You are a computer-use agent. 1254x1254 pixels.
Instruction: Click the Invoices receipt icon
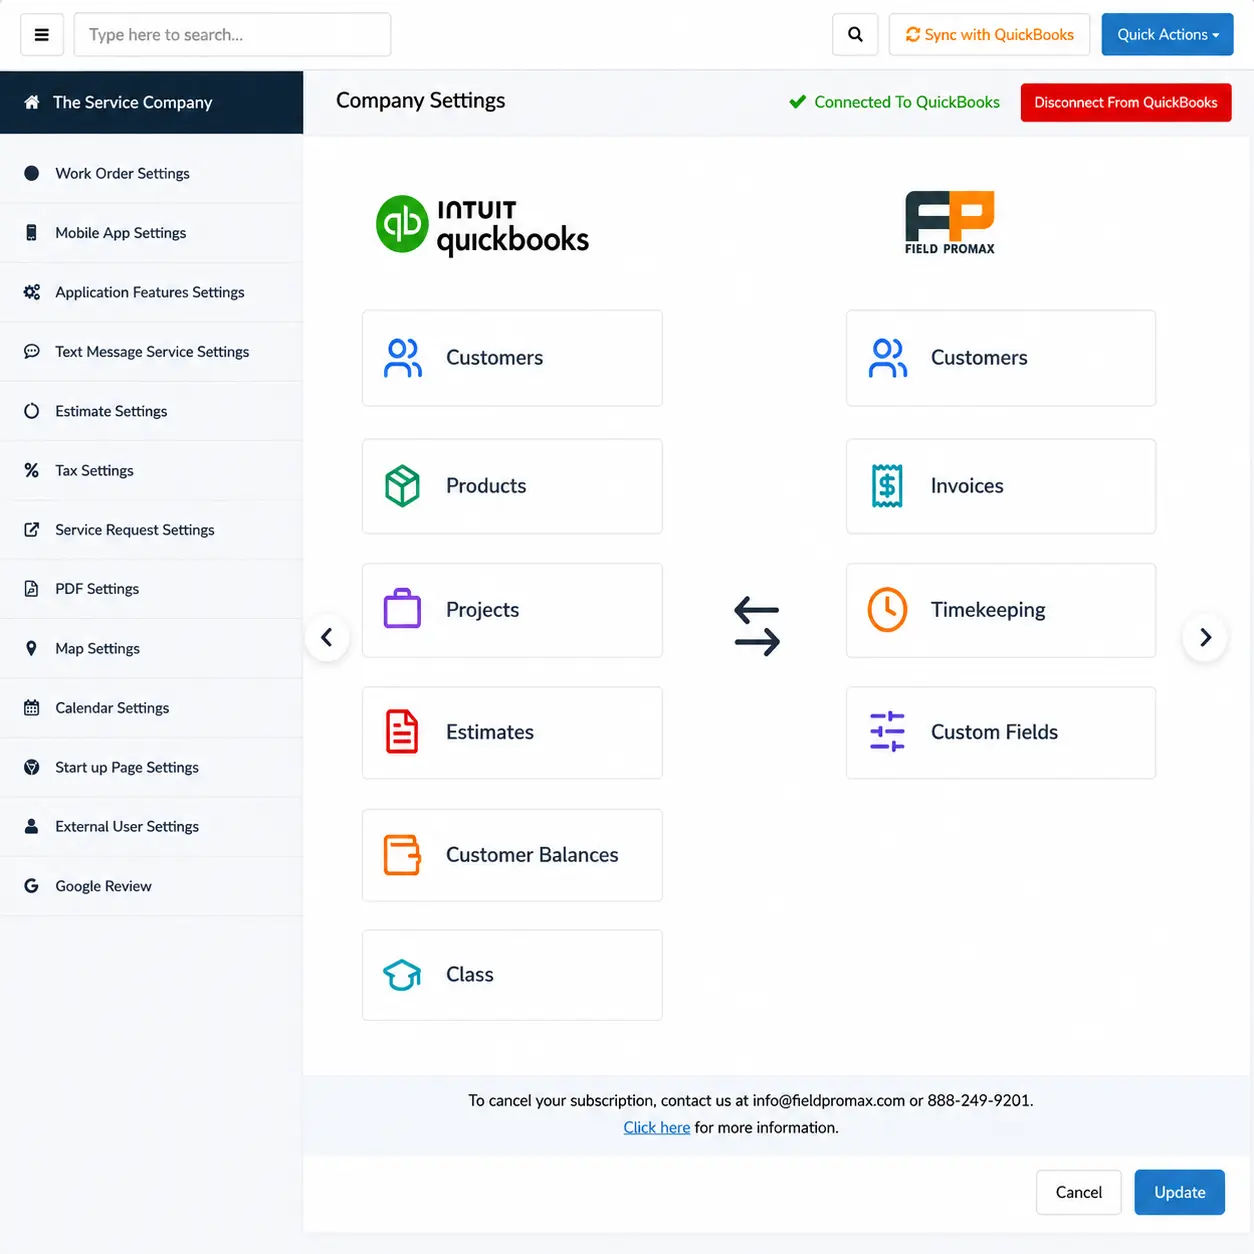coord(887,486)
